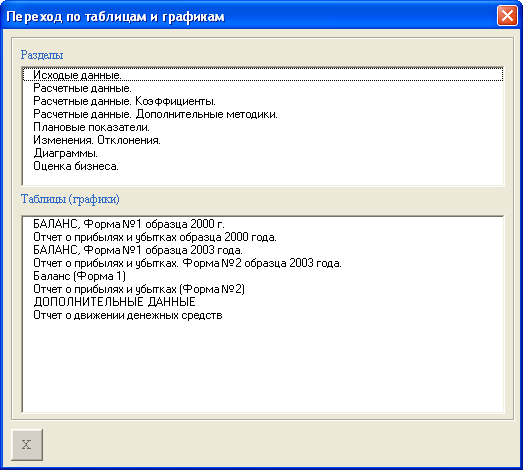Pick 'Расчетные данные. Дополнительные методики.' row

tap(263, 114)
